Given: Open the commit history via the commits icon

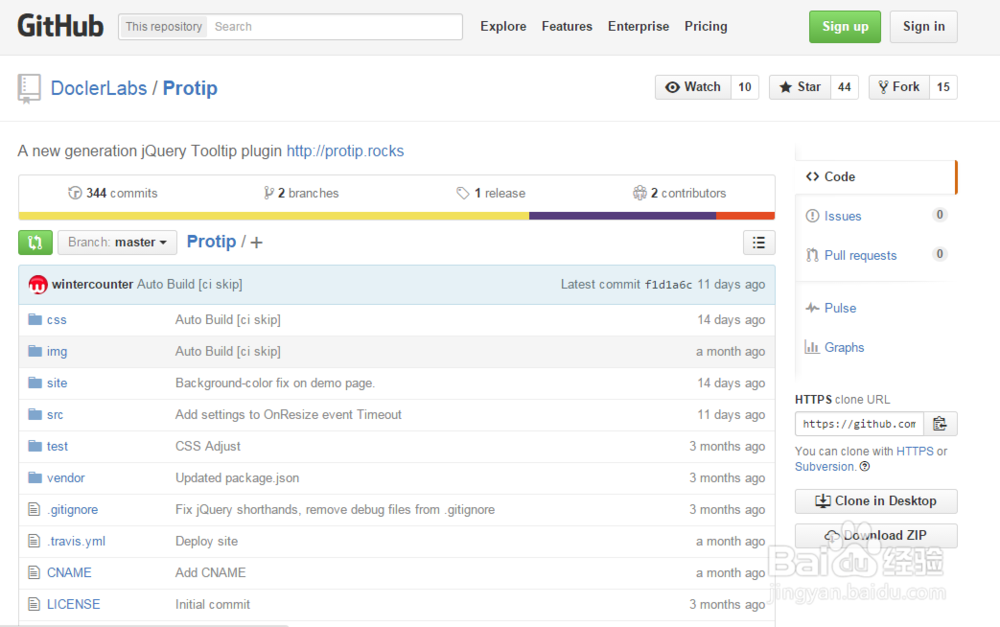Looking at the screenshot, I should (x=75, y=192).
